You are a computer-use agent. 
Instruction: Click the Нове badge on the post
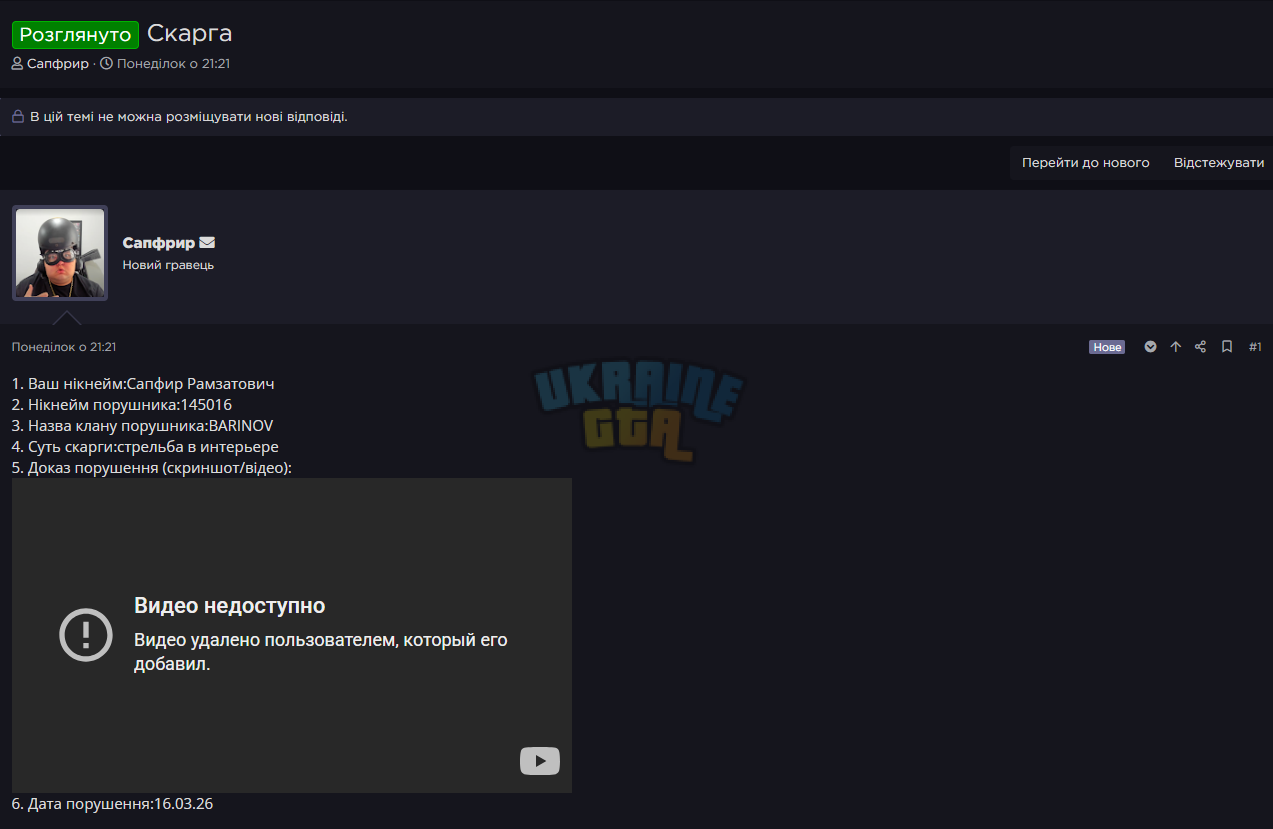click(x=1107, y=347)
